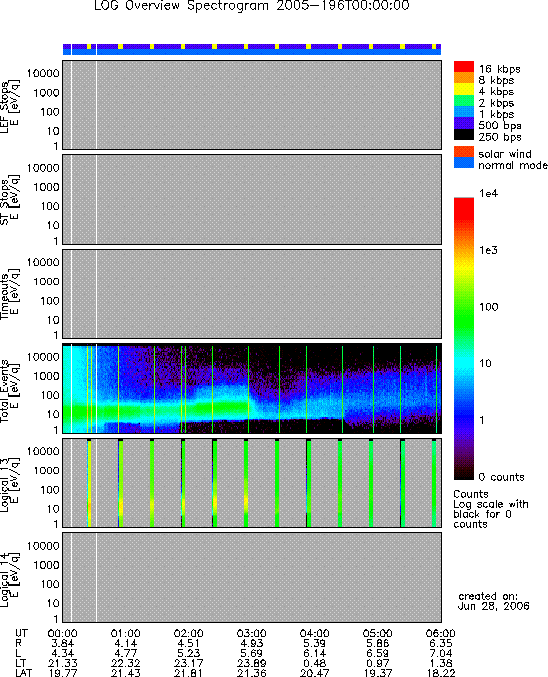Click the LEF Stops spectrogram panel
Image resolution: width=548 pixels, height=677 pixels.
[x=252, y=105]
